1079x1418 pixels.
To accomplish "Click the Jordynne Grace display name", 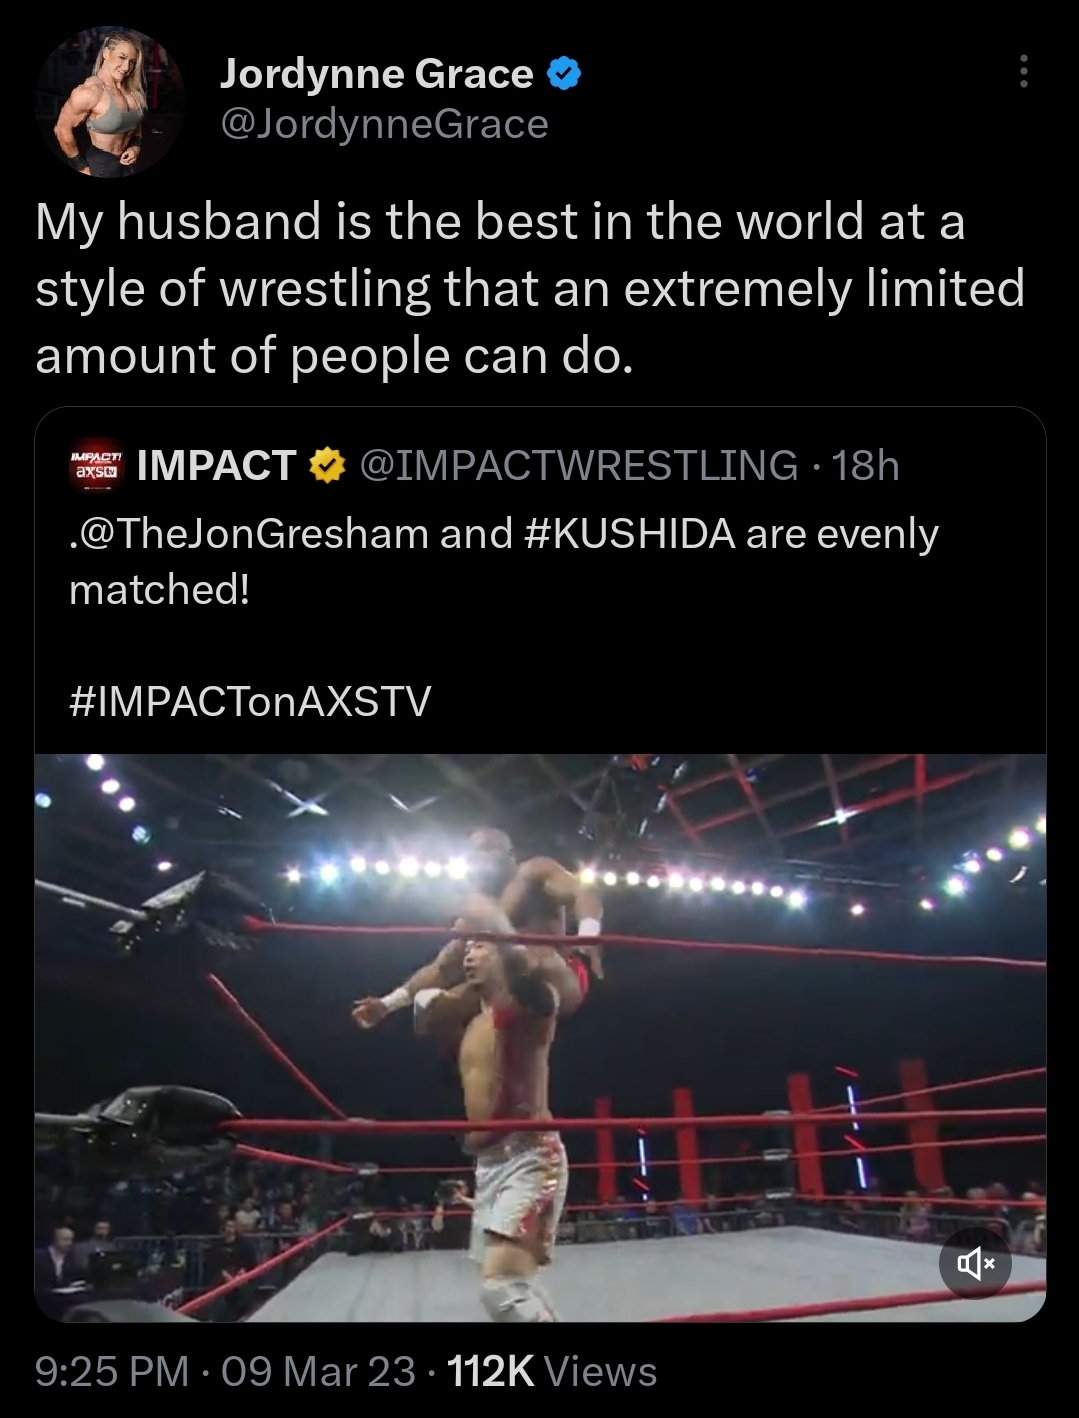I will (376, 74).
